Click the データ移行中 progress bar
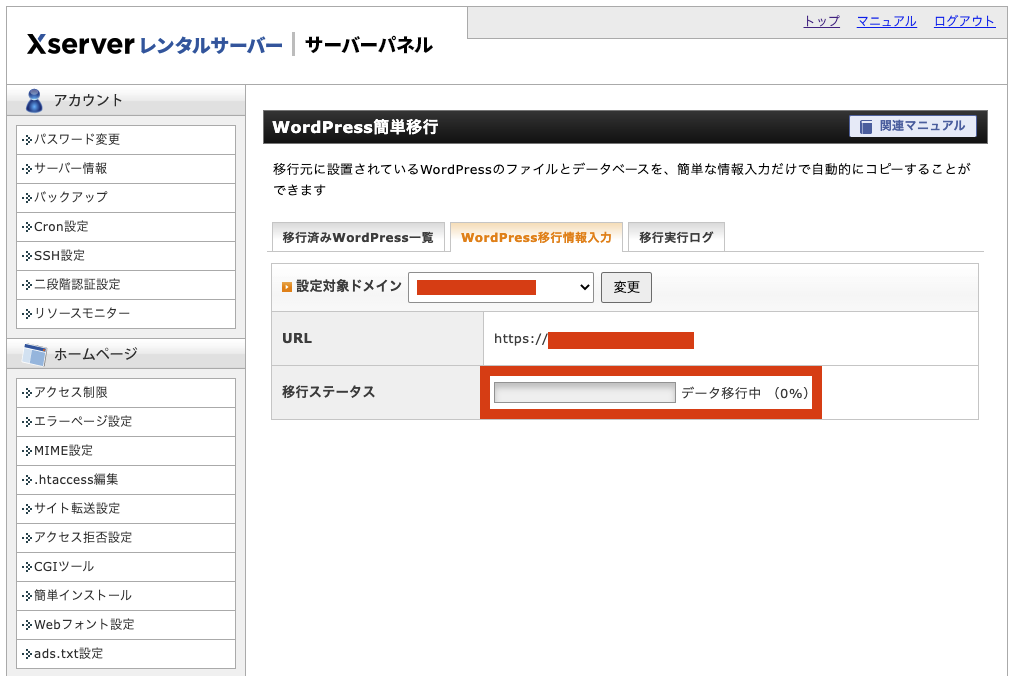Viewport: 1014px width, 676px height. click(x=585, y=393)
